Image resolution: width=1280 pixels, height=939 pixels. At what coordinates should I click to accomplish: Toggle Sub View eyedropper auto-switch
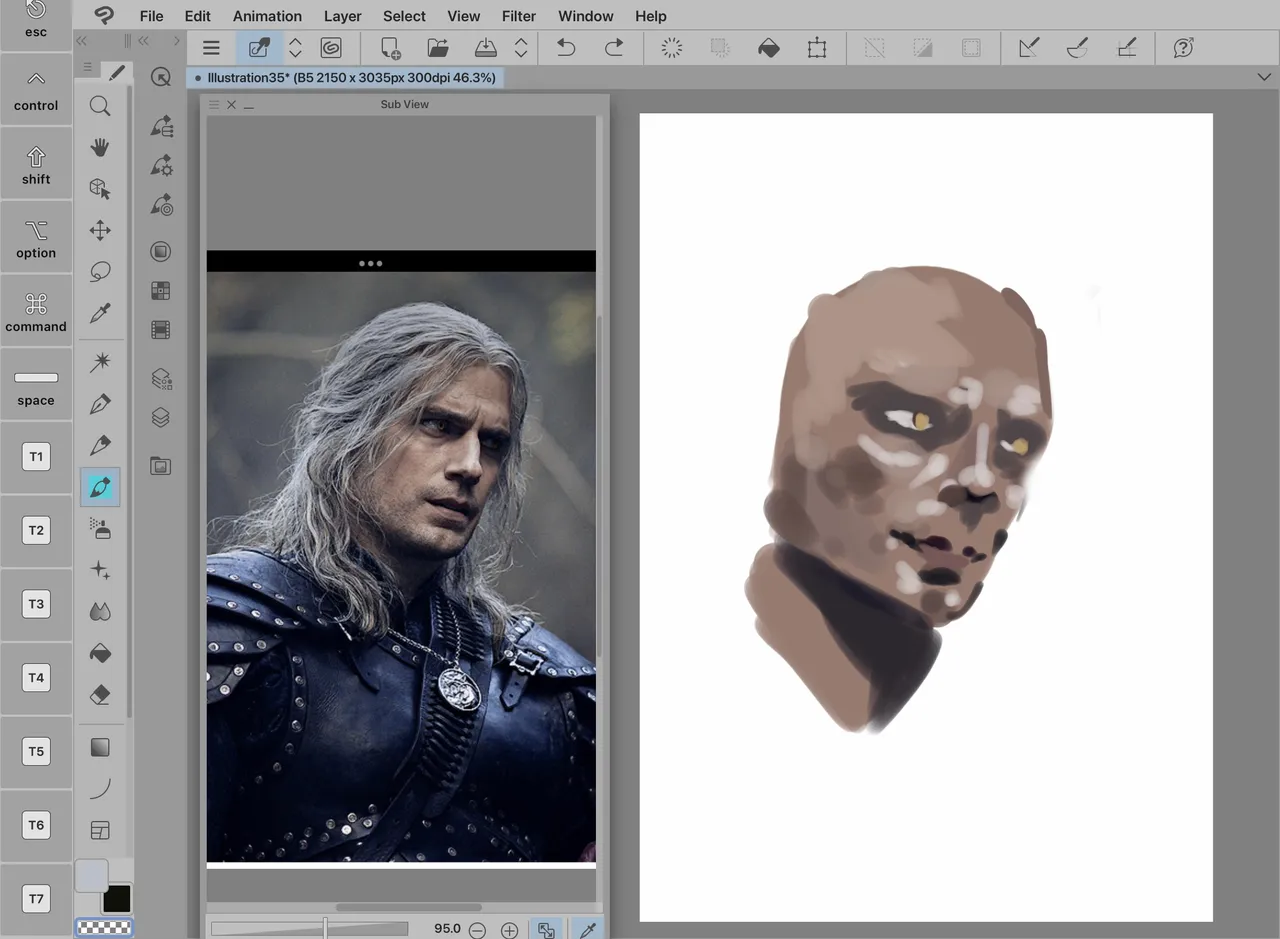click(x=588, y=929)
